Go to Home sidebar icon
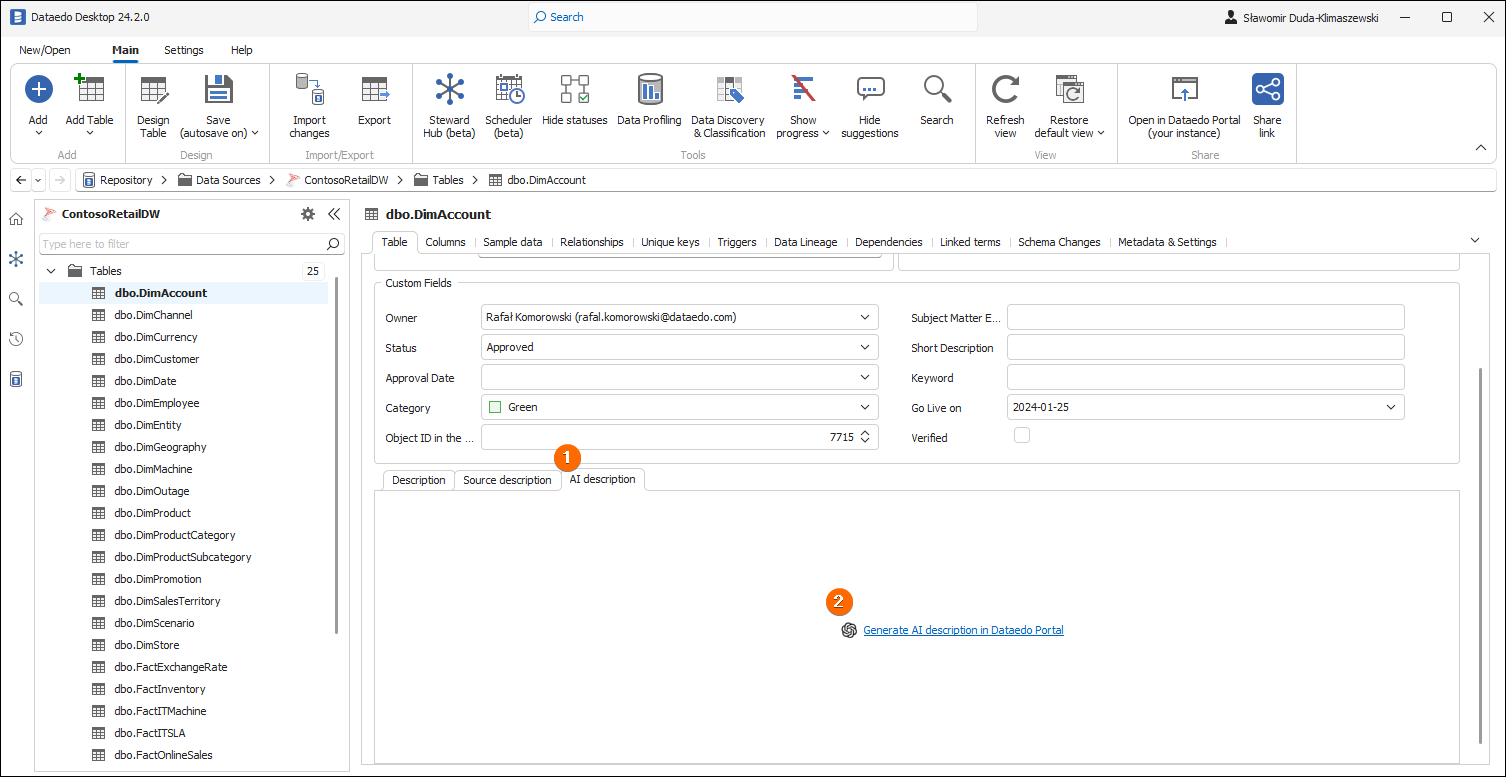The width and height of the screenshot is (1506, 777). pyautogui.click(x=16, y=219)
